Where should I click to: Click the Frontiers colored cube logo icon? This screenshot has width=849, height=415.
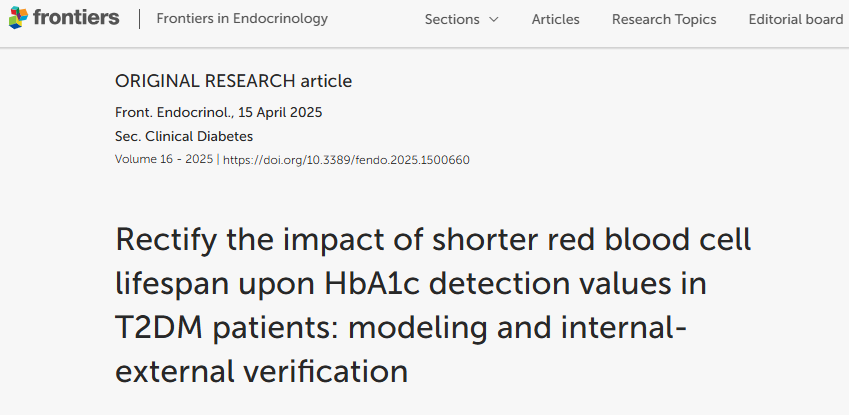[18, 19]
